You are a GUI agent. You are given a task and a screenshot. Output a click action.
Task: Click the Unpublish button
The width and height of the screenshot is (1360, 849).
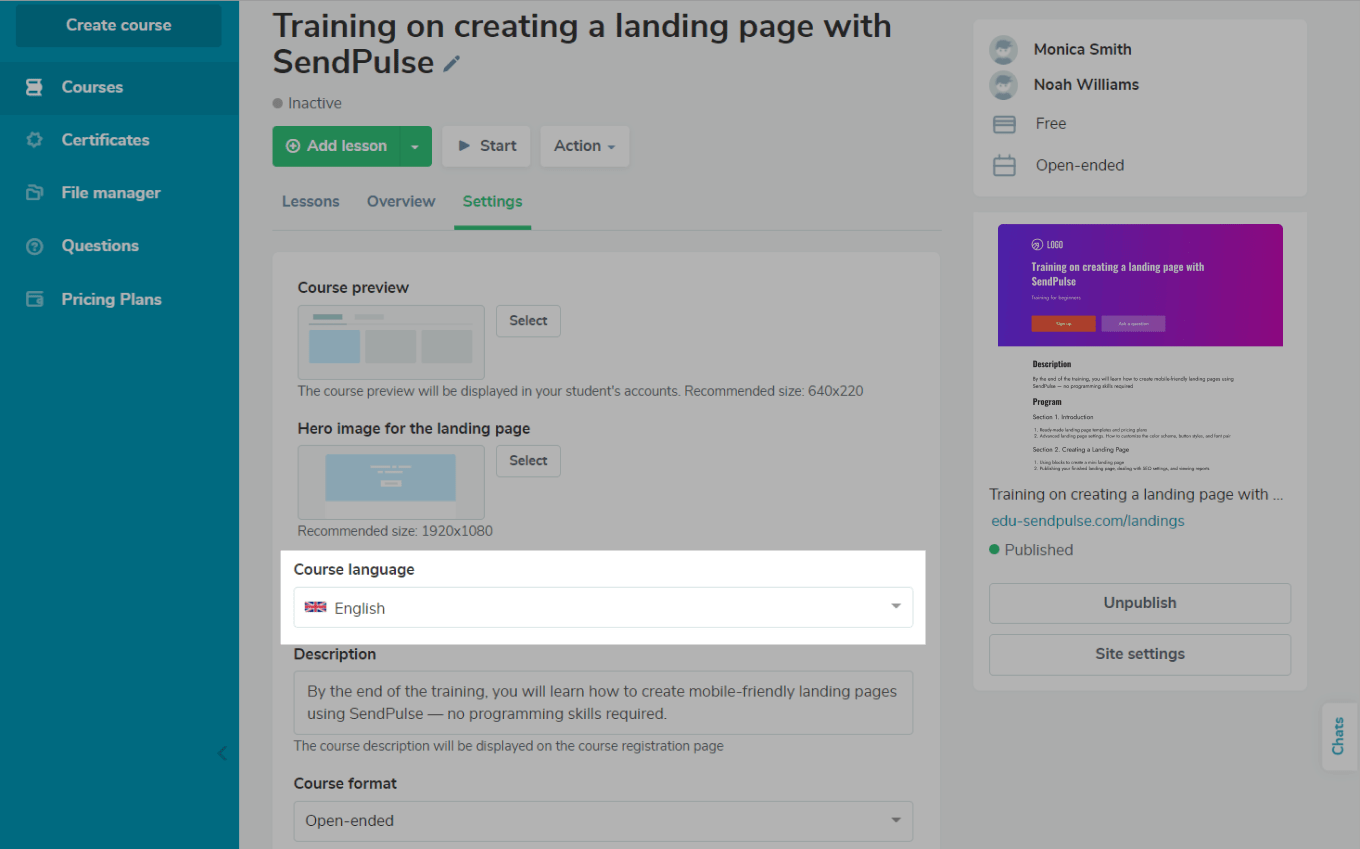[x=1139, y=603]
